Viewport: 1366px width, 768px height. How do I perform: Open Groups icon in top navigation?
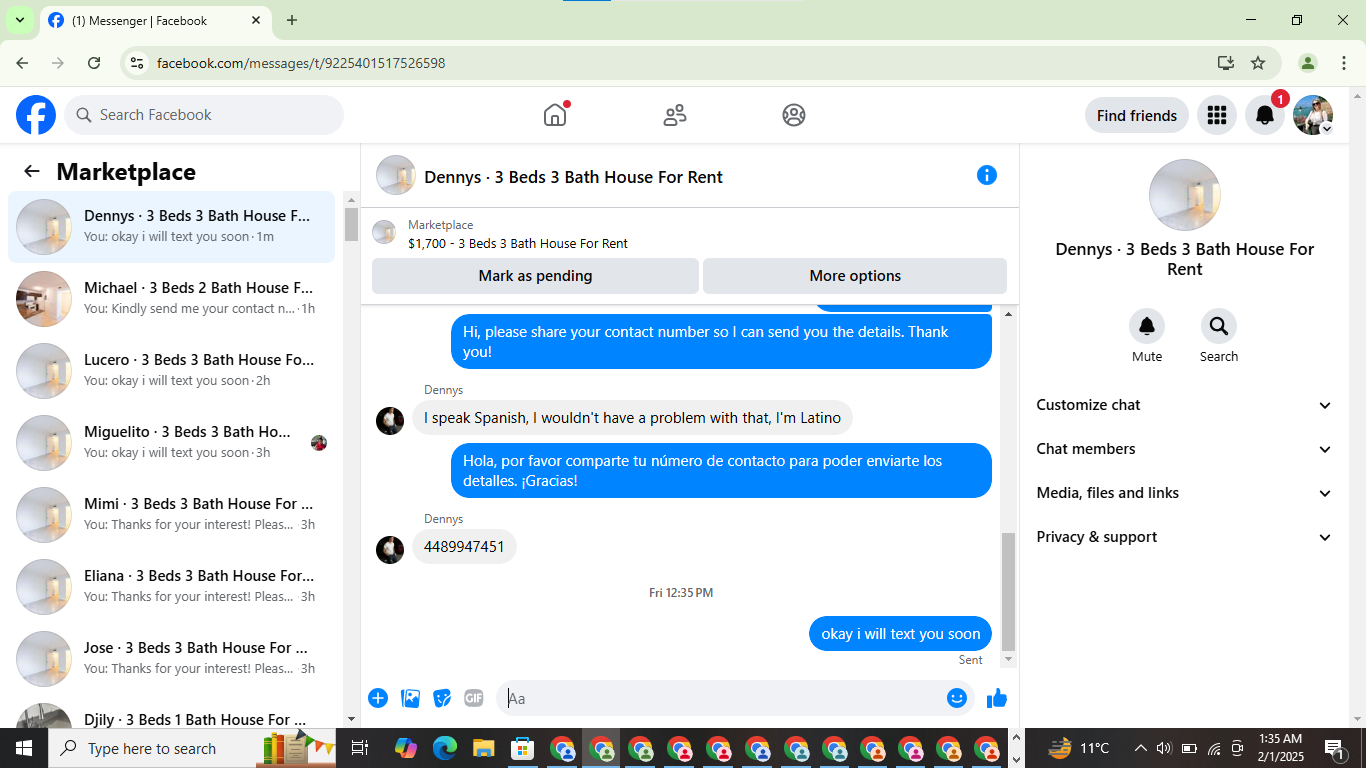[x=794, y=115]
